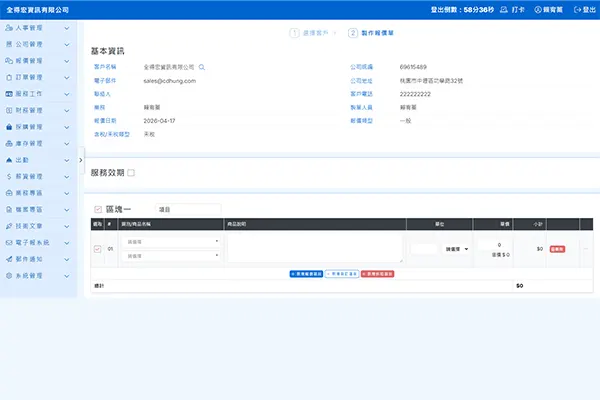The width and height of the screenshot is (600, 400).
Task: Click the blue add button below the table
Action: [306, 274]
